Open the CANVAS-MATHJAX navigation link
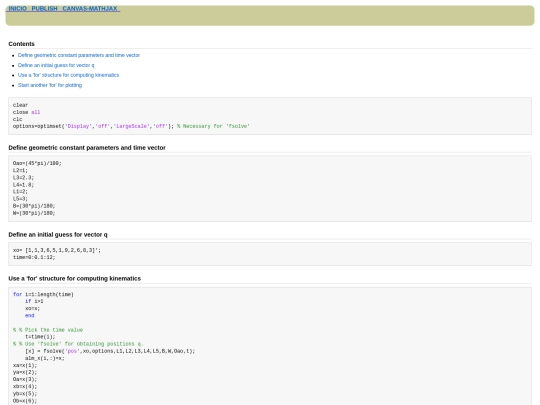 tap(90, 9)
